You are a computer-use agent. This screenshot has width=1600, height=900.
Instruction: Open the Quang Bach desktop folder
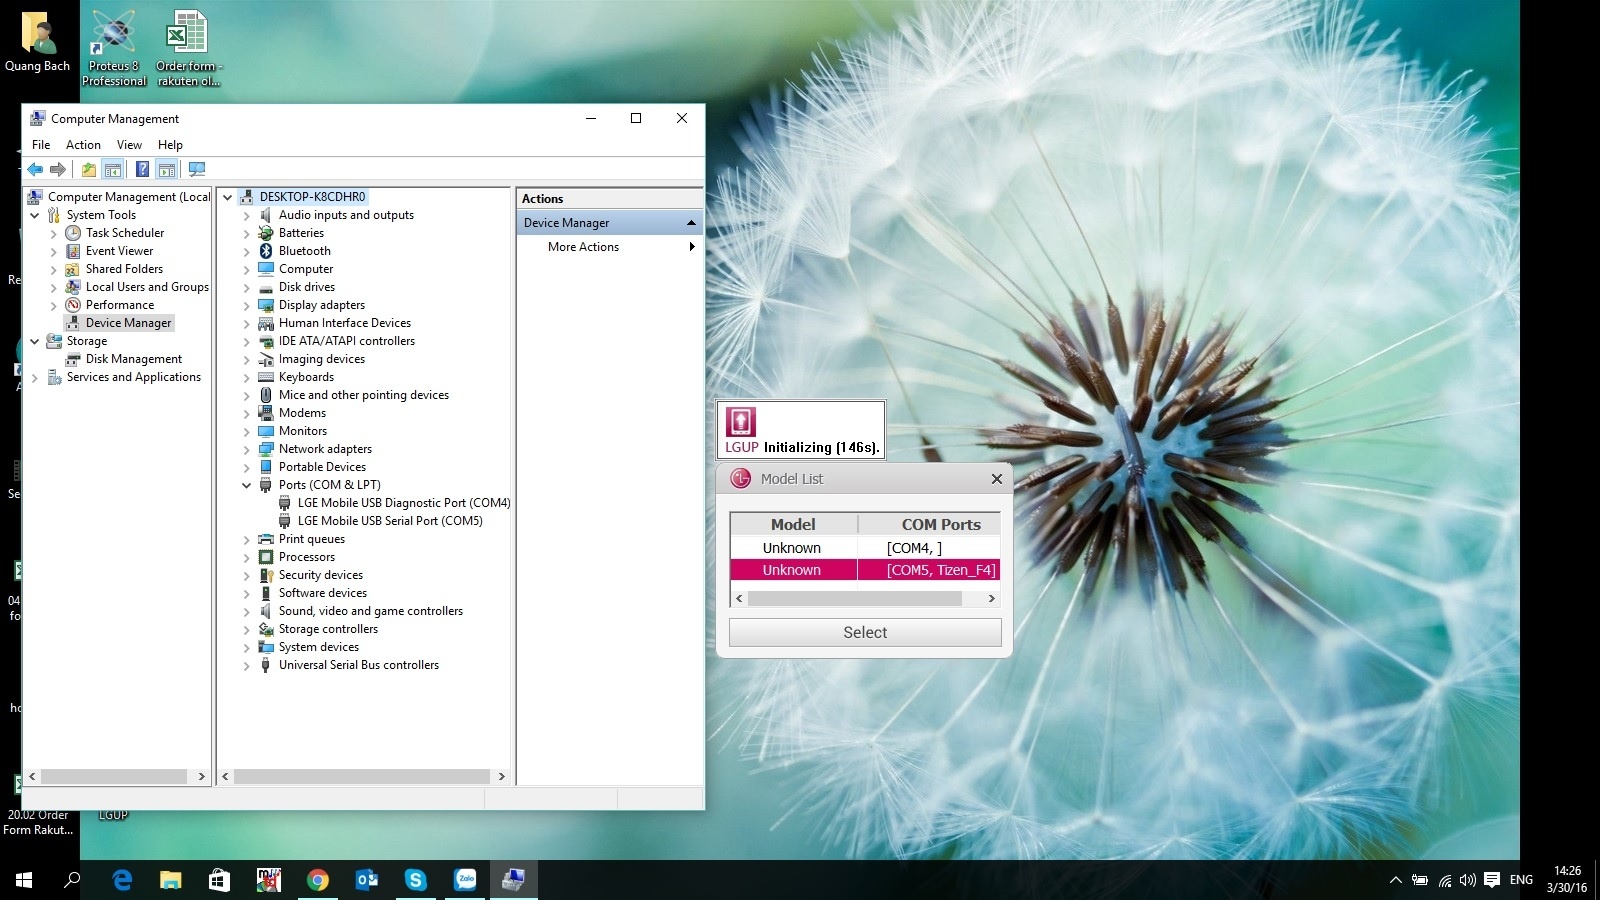pyautogui.click(x=38, y=42)
